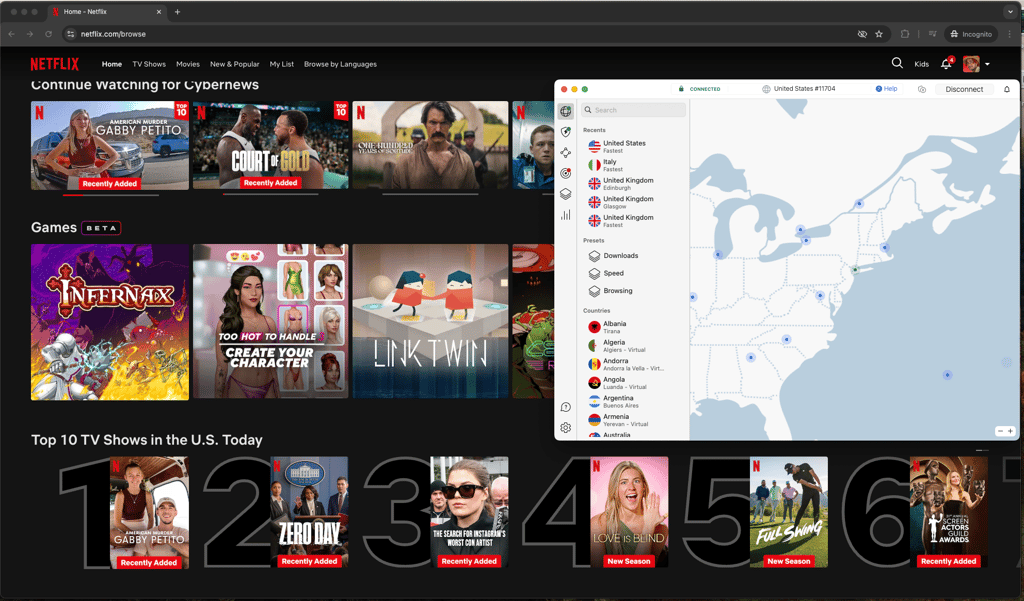Open the Link Twin game tile
The width and height of the screenshot is (1024, 601).
(430, 321)
